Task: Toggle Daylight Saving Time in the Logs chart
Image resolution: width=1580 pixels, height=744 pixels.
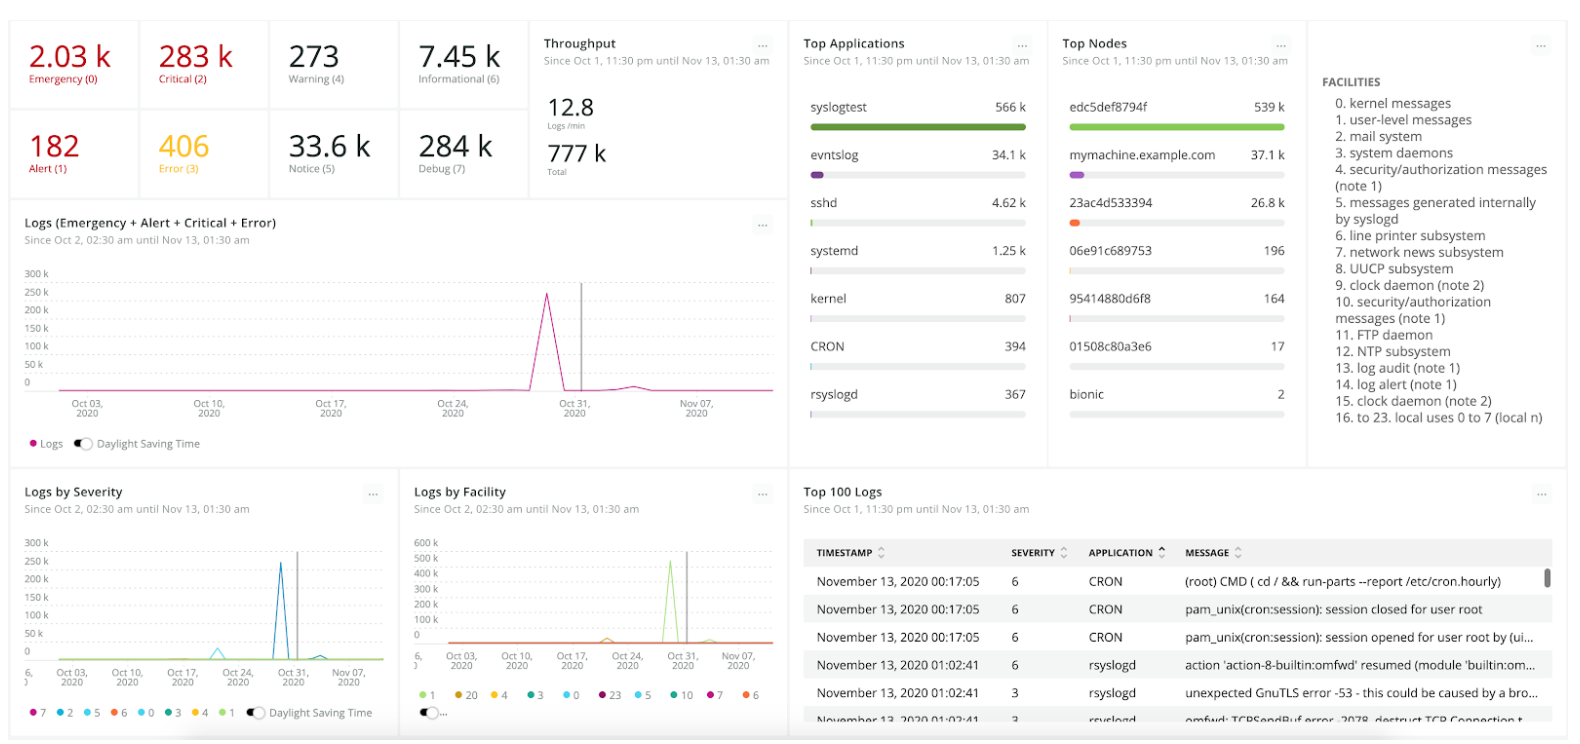Action: pos(83,444)
